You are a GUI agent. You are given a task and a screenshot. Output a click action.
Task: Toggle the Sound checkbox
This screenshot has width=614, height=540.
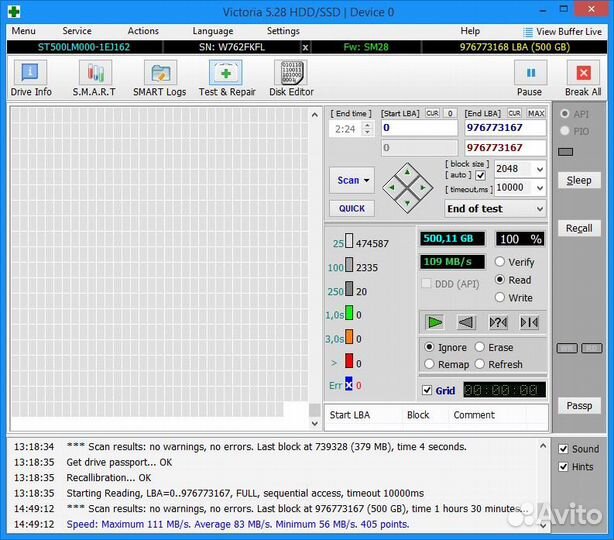click(563, 449)
